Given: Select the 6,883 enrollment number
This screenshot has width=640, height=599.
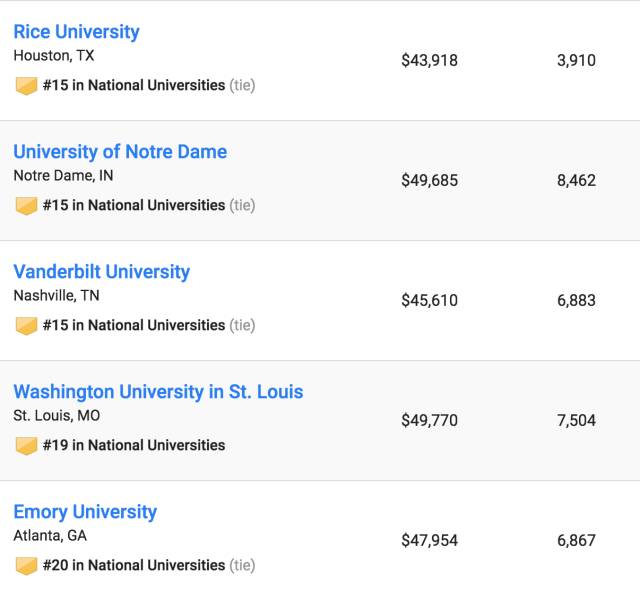Looking at the screenshot, I should click(576, 300).
